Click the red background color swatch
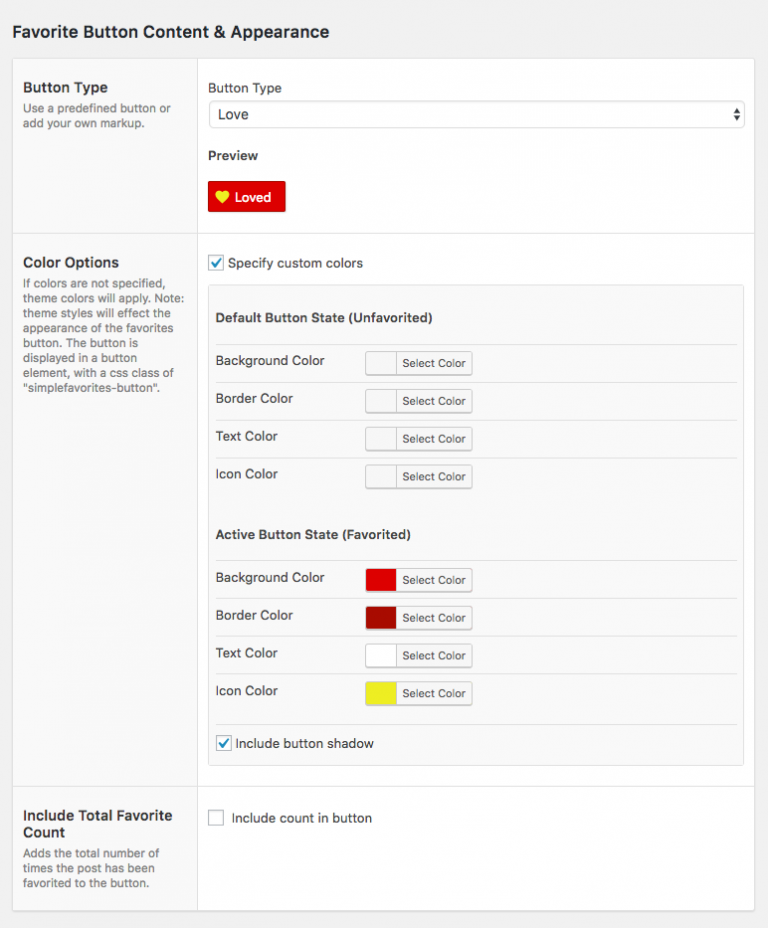The width and height of the screenshot is (768, 928). (x=380, y=580)
